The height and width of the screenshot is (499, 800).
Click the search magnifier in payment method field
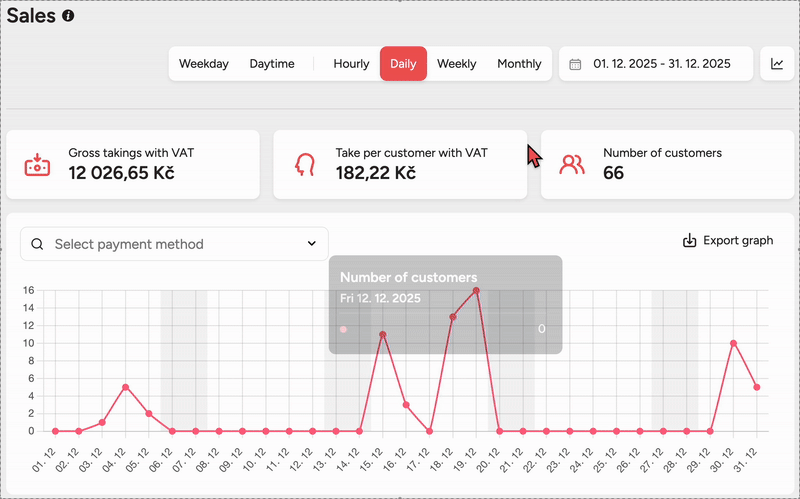click(38, 244)
